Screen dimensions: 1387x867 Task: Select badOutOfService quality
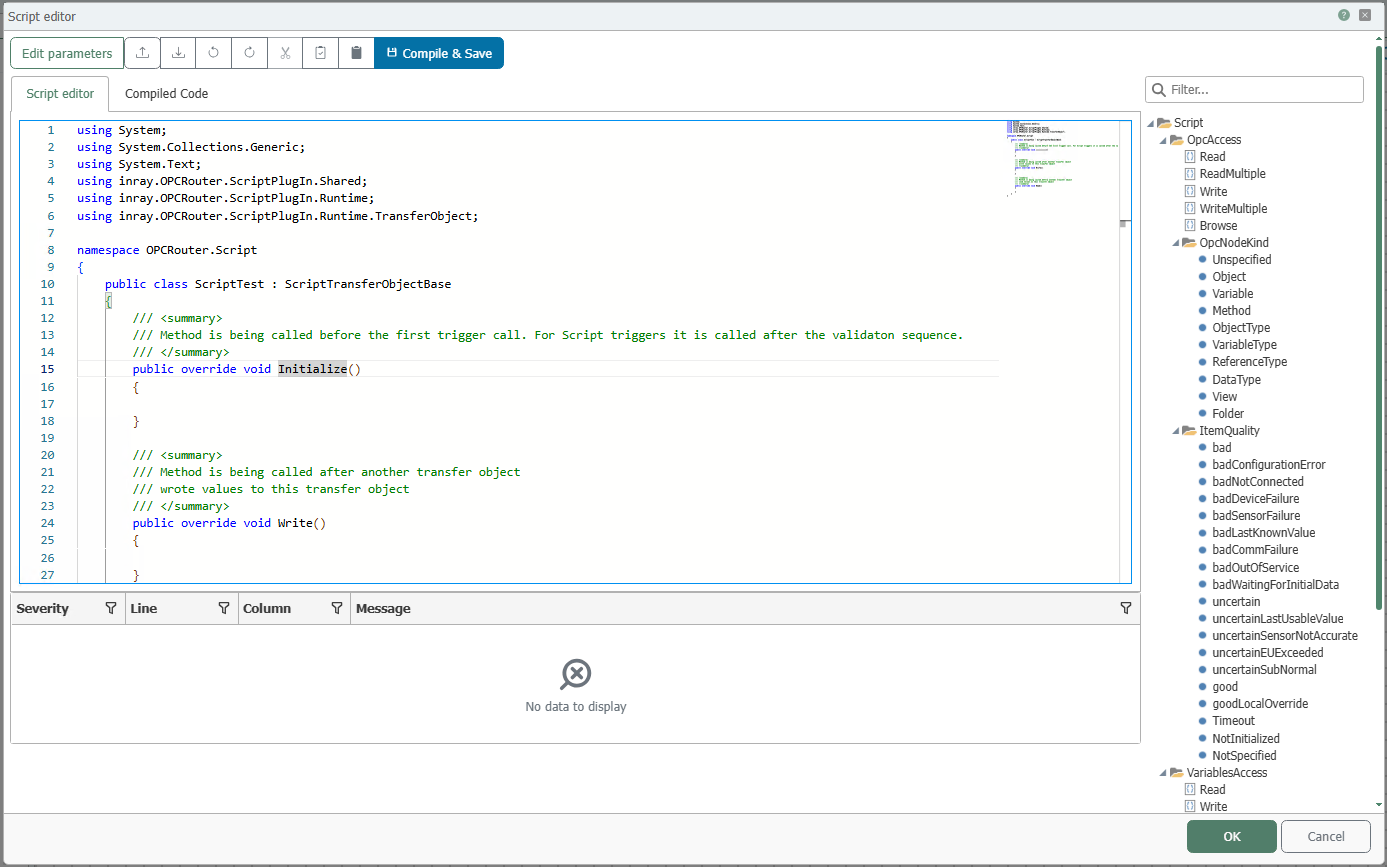(1256, 568)
